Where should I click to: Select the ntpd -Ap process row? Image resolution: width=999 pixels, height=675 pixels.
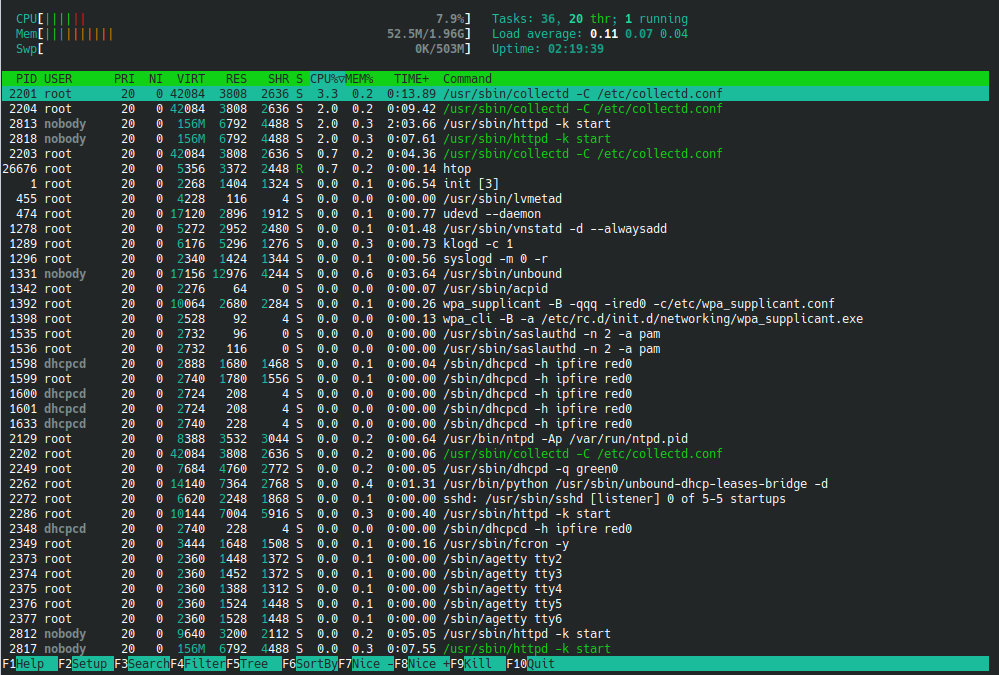pos(495,439)
